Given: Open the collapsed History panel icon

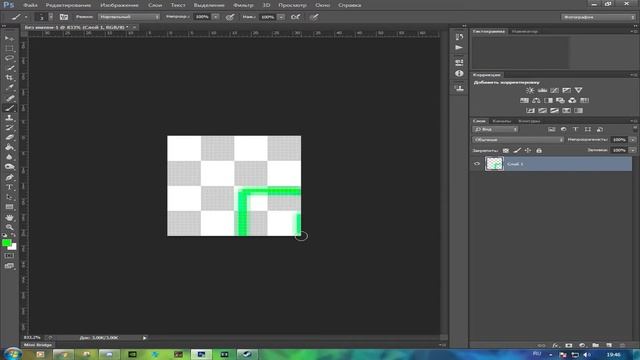Looking at the screenshot, I should (459, 37).
